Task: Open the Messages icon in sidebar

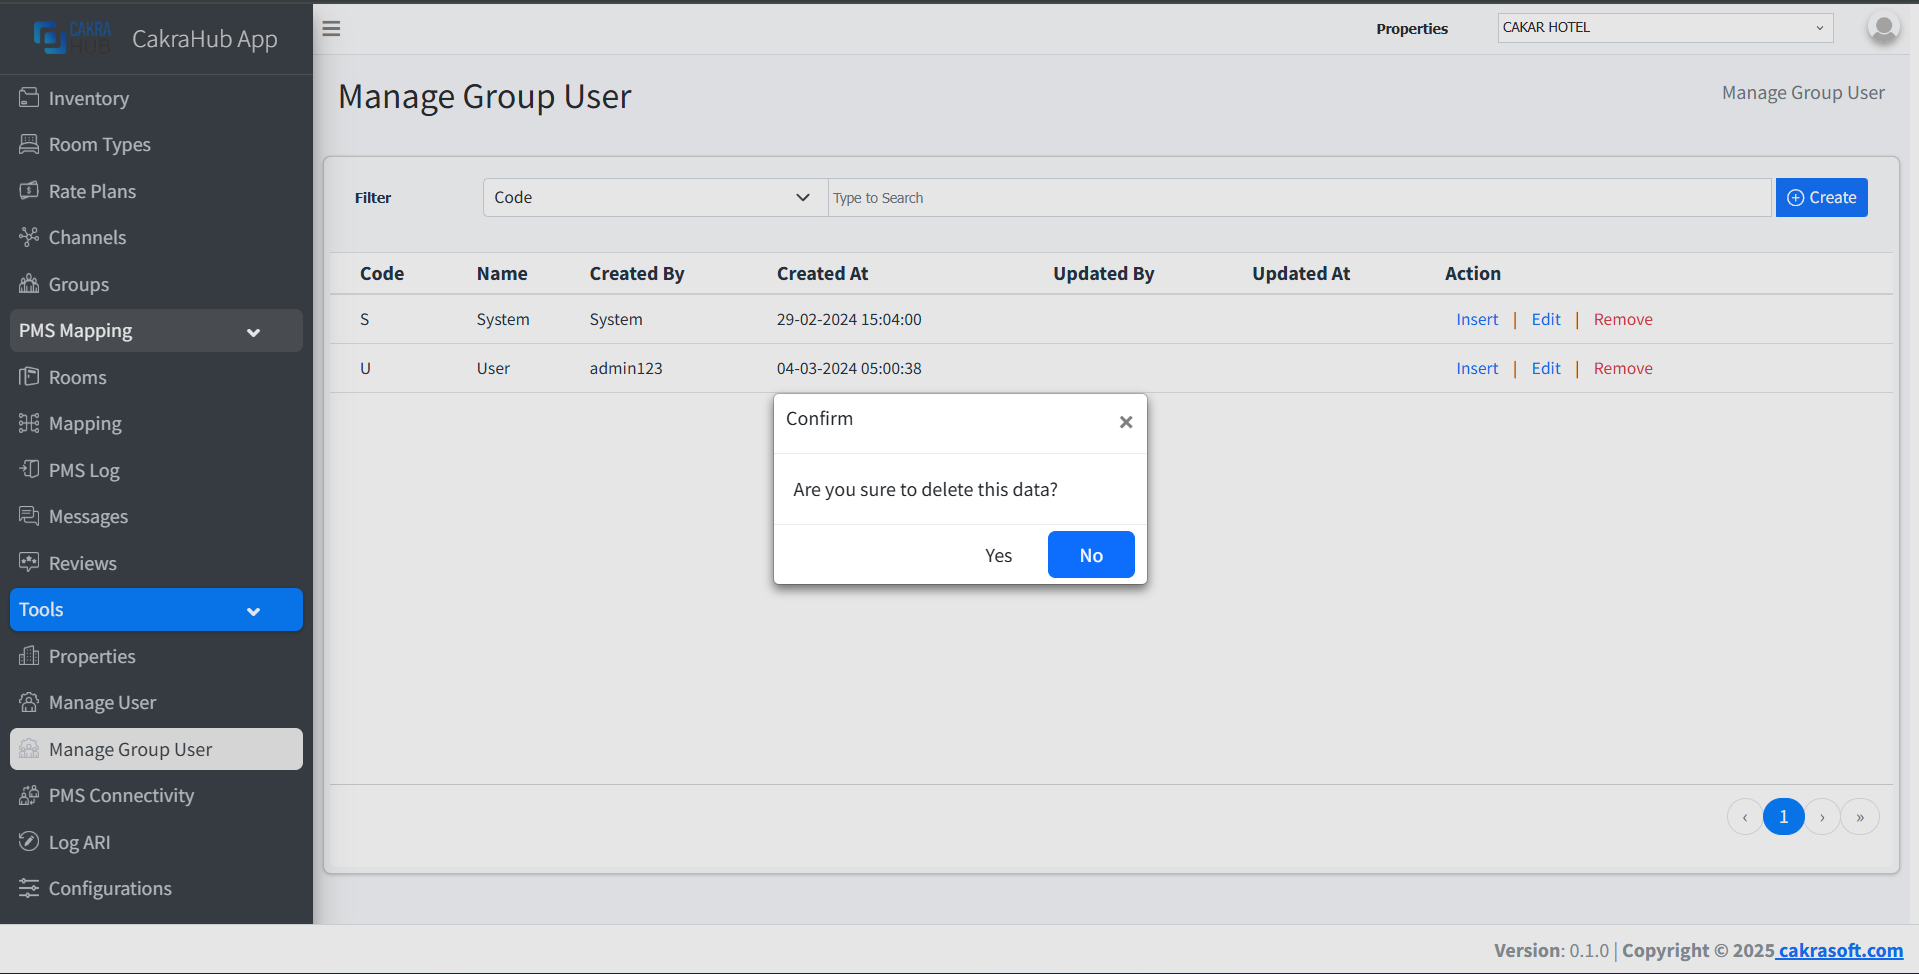Action: pos(29,516)
